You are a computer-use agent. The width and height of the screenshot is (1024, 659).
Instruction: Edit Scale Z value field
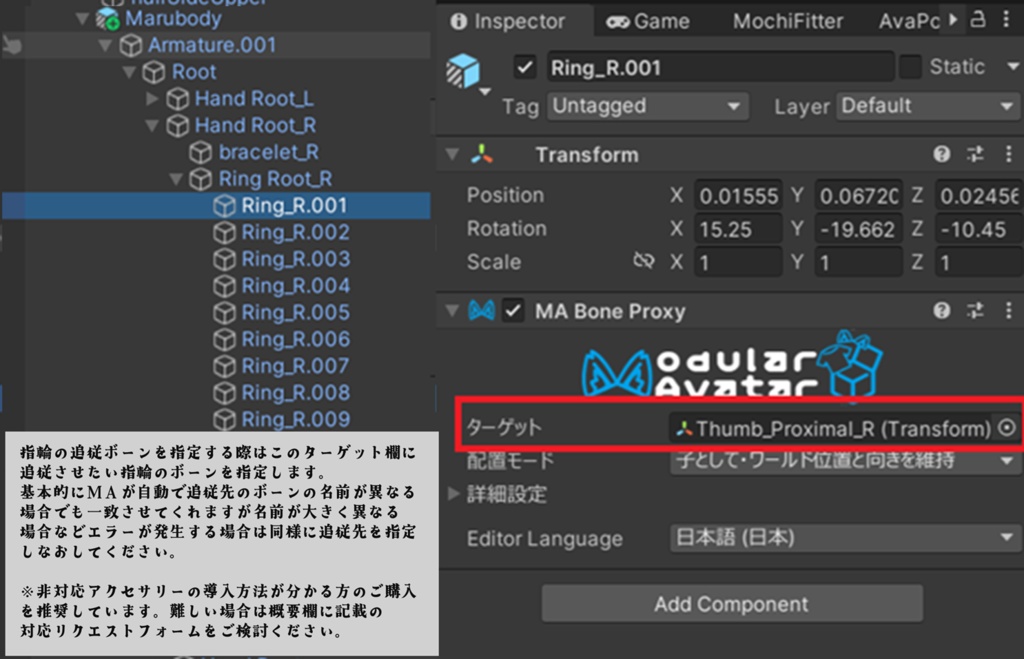click(x=979, y=263)
